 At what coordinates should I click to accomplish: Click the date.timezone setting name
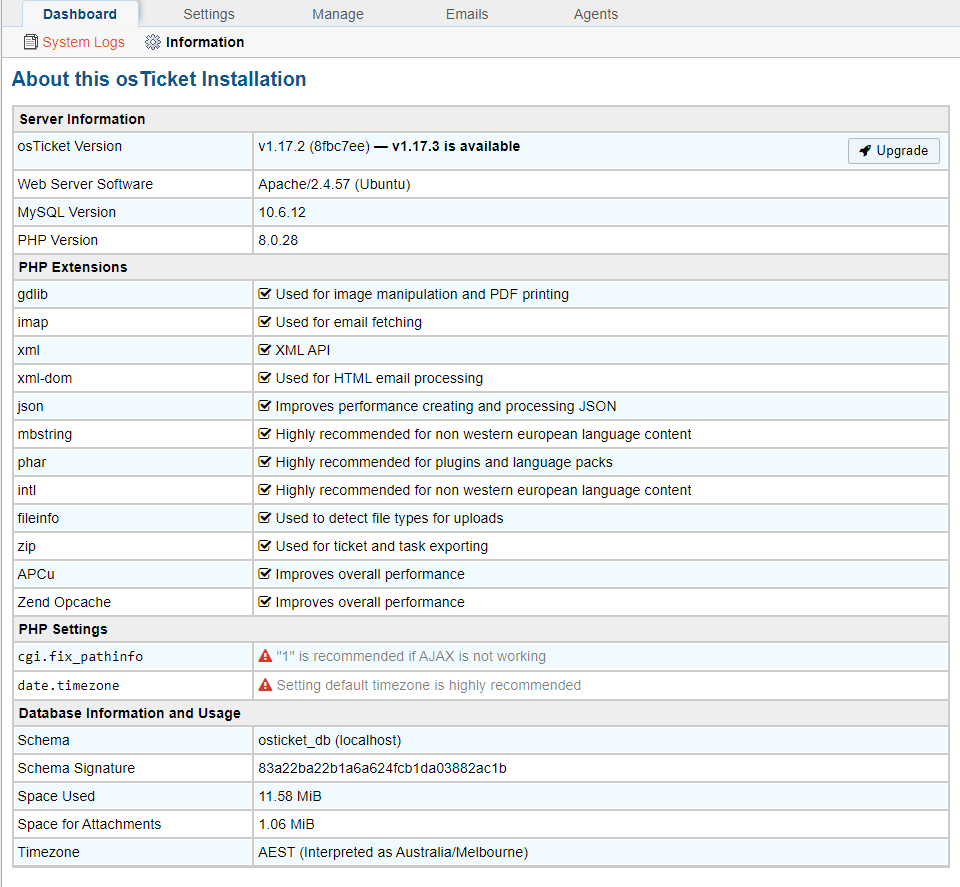pyautogui.click(x=69, y=686)
